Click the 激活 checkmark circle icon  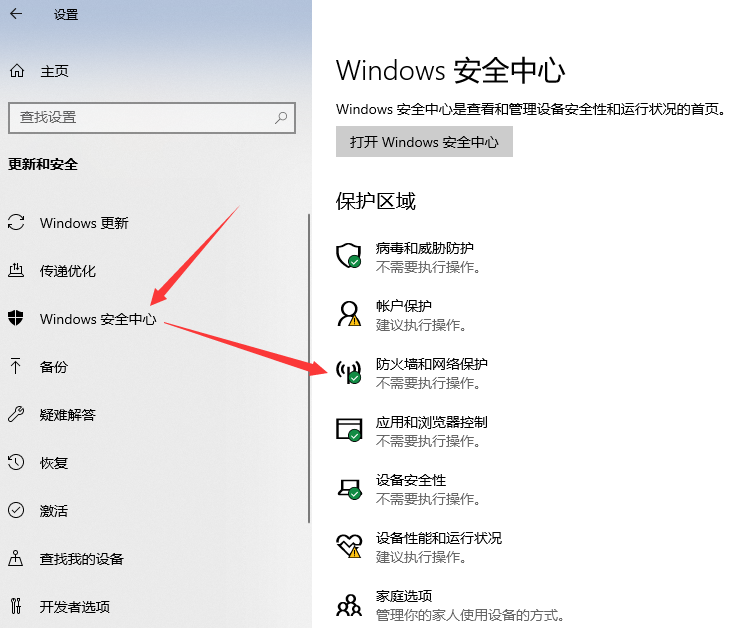point(16,510)
